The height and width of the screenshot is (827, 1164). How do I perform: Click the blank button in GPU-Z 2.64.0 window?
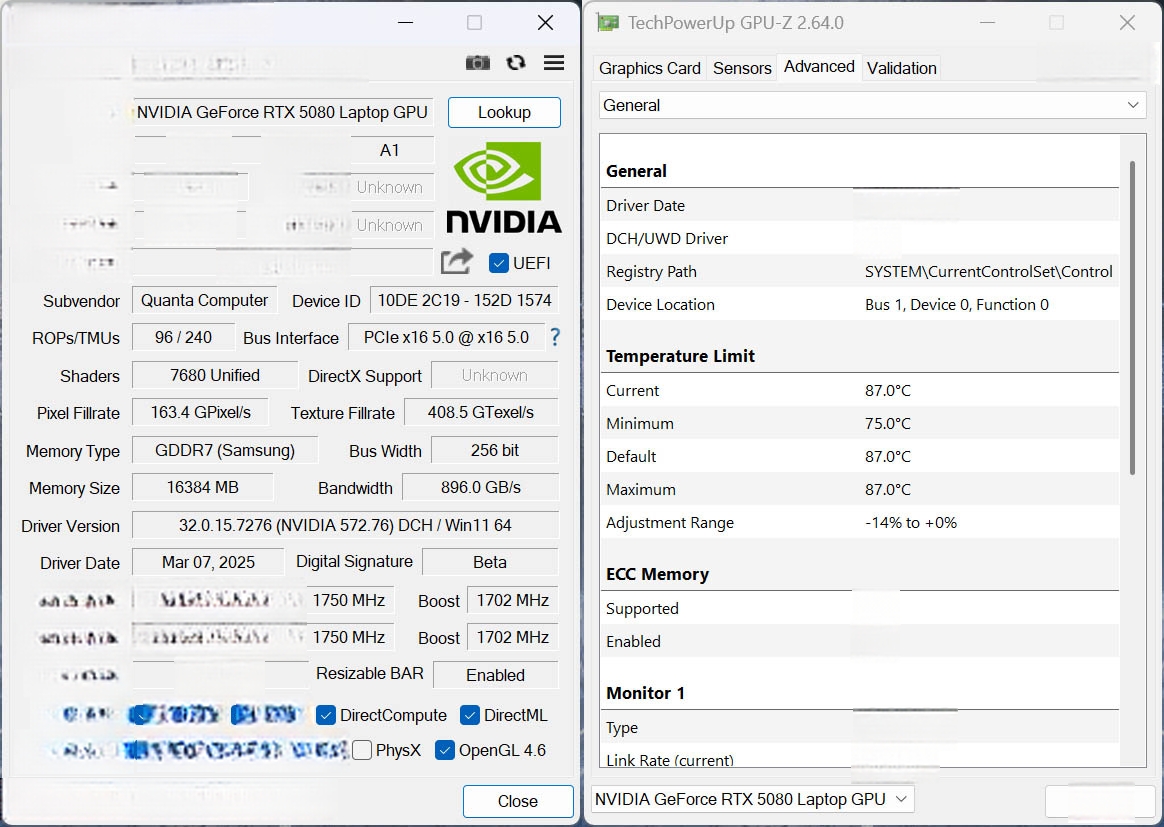[1099, 802]
